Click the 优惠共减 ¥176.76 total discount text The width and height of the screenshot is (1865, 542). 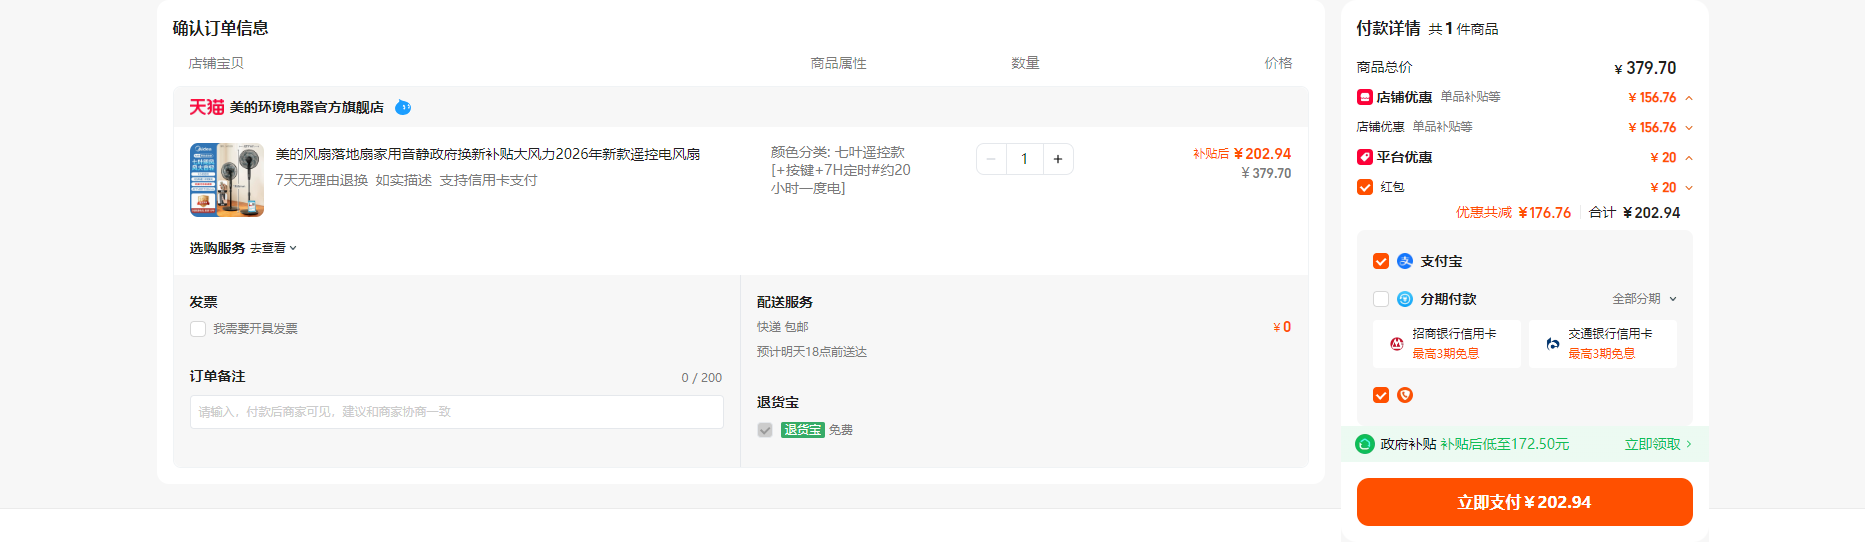point(1514,213)
